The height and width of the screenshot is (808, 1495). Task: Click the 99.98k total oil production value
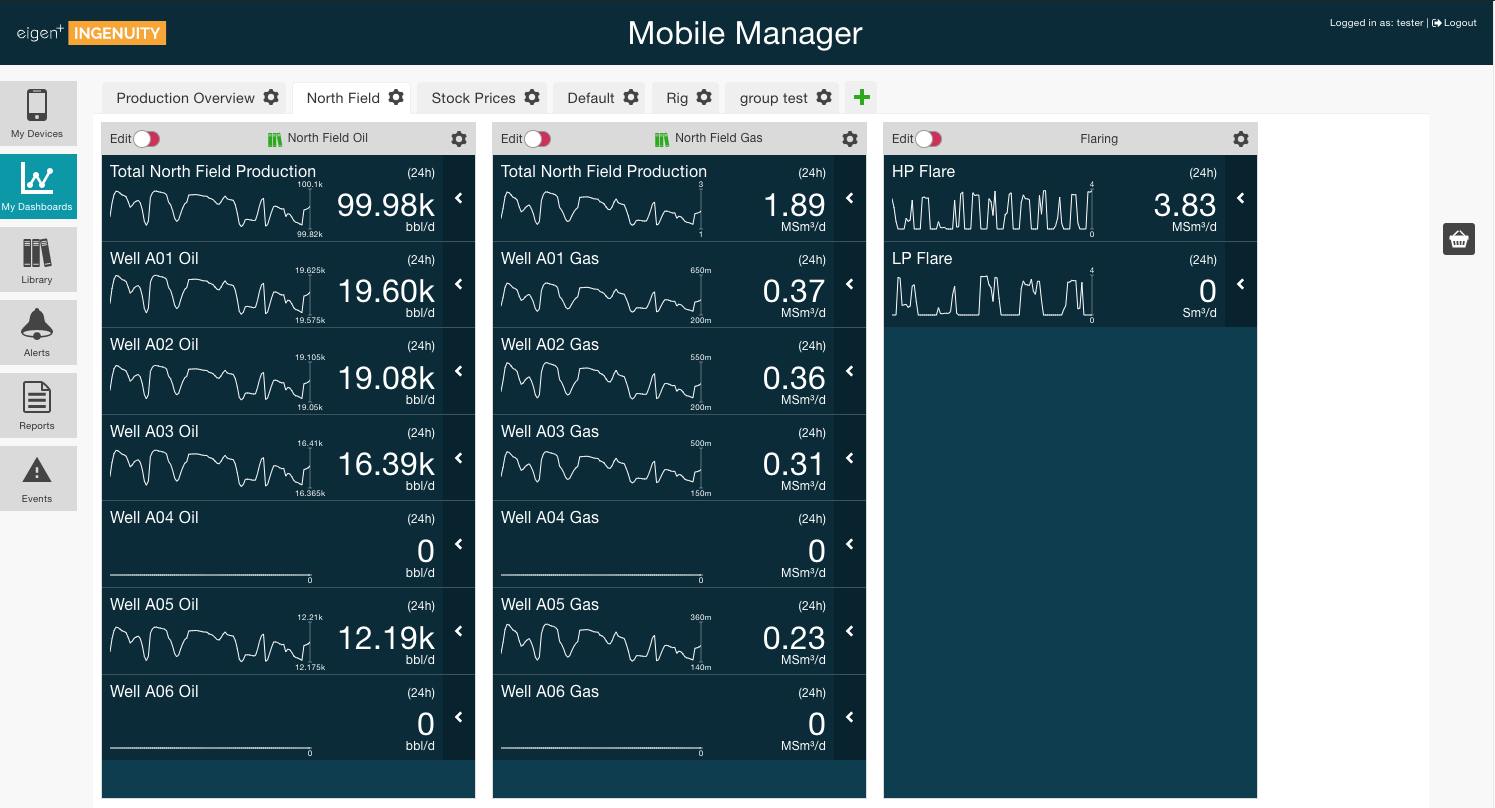pyautogui.click(x=386, y=205)
